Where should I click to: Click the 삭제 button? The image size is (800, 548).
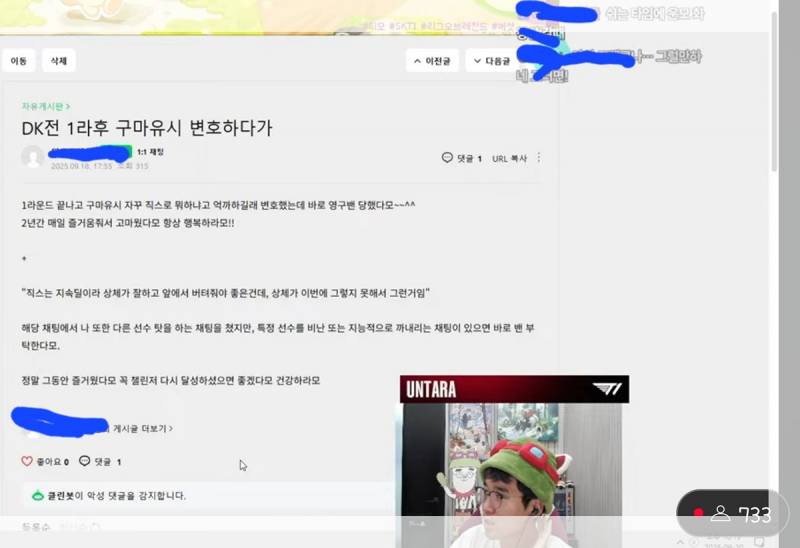click(x=59, y=61)
